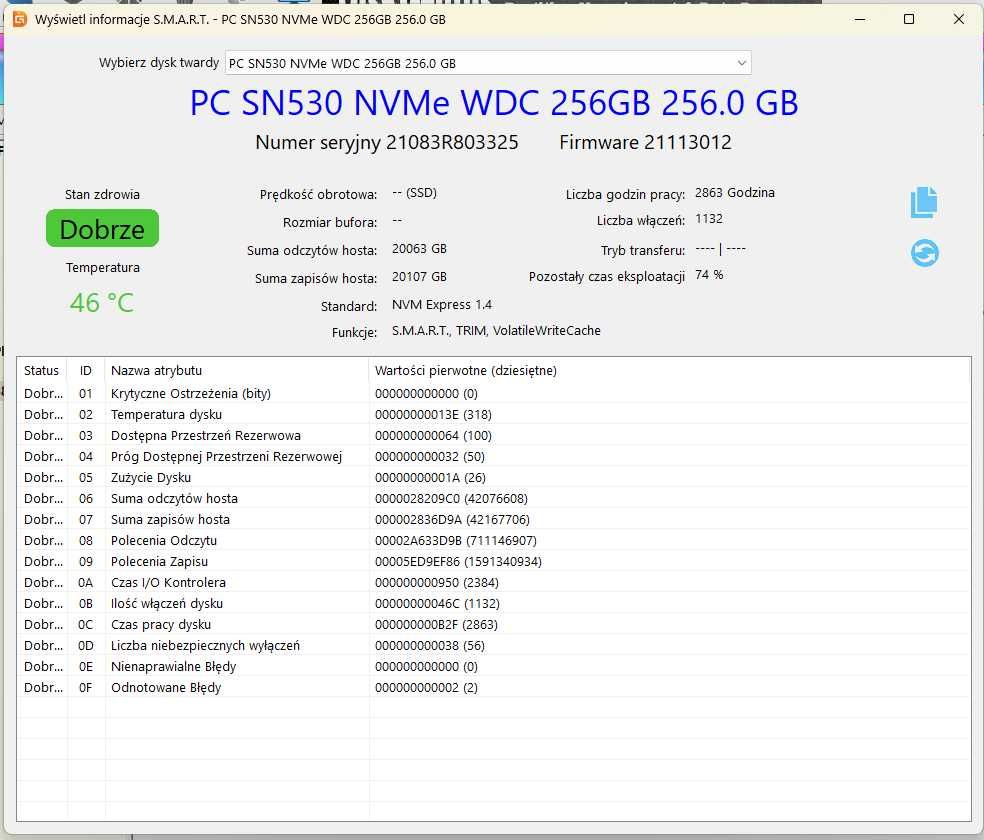
Task: Click the ID cell 0D
Action: 86,646
